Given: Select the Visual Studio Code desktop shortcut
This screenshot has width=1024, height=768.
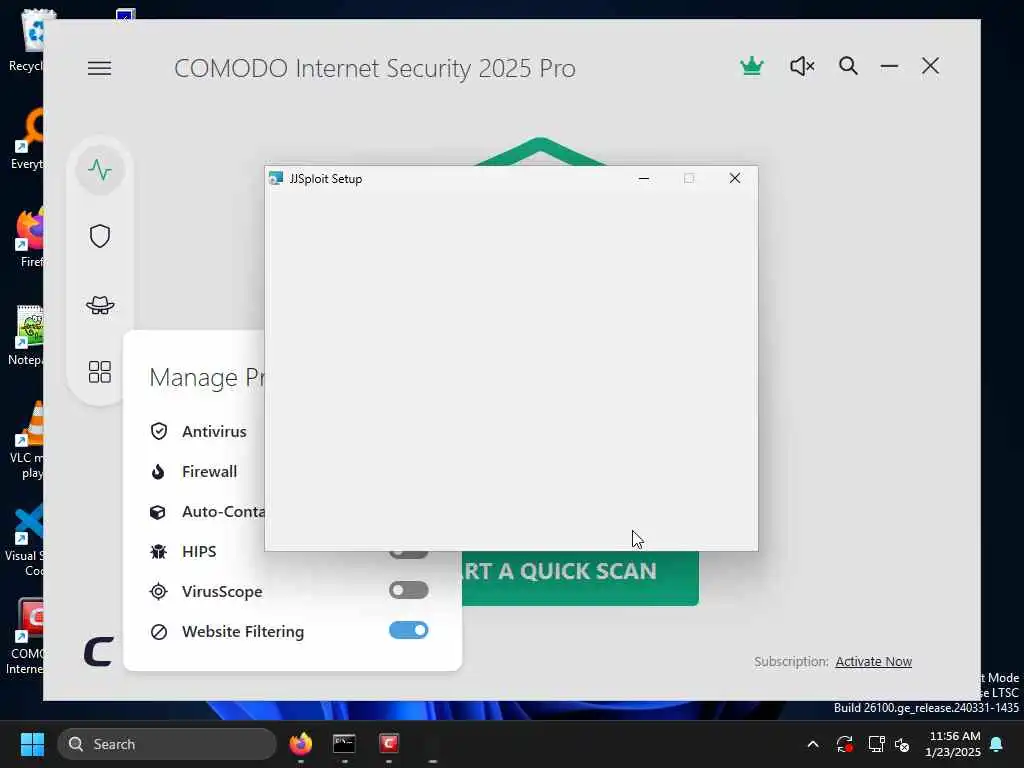Looking at the screenshot, I should [25, 541].
